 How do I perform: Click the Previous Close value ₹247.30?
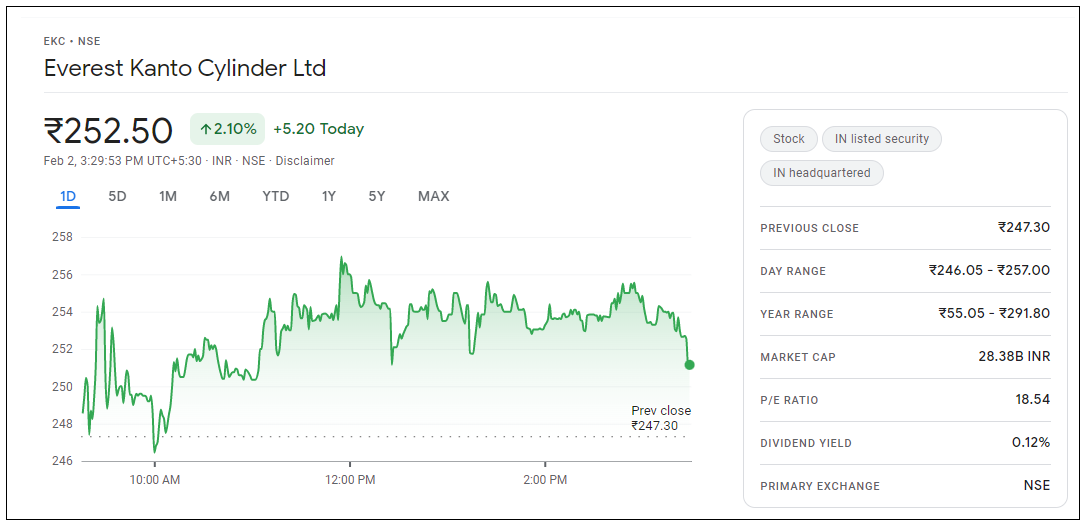click(1024, 227)
